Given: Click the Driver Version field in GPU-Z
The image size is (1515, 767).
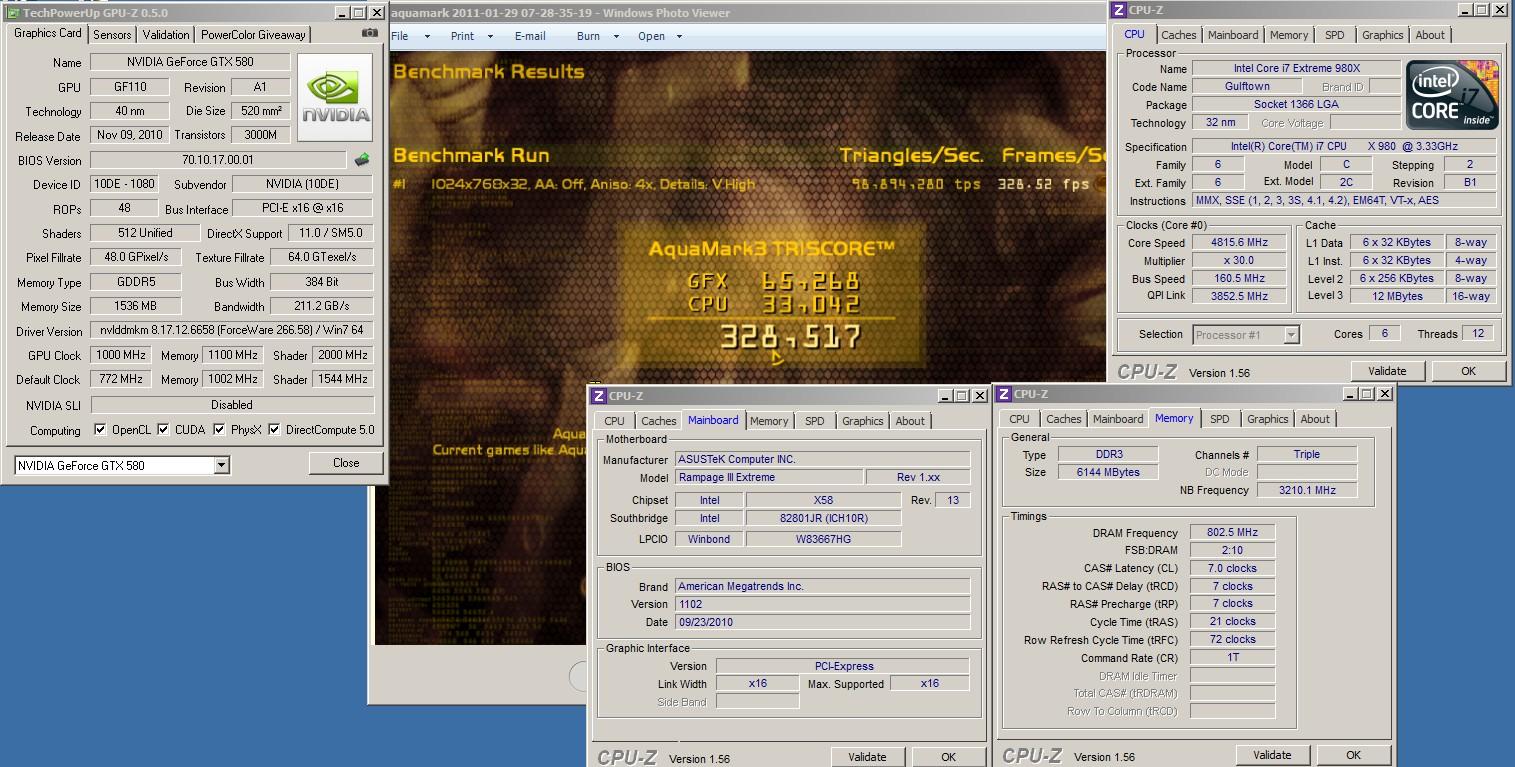Looking at the screenshot, I should tap(232, 331).
